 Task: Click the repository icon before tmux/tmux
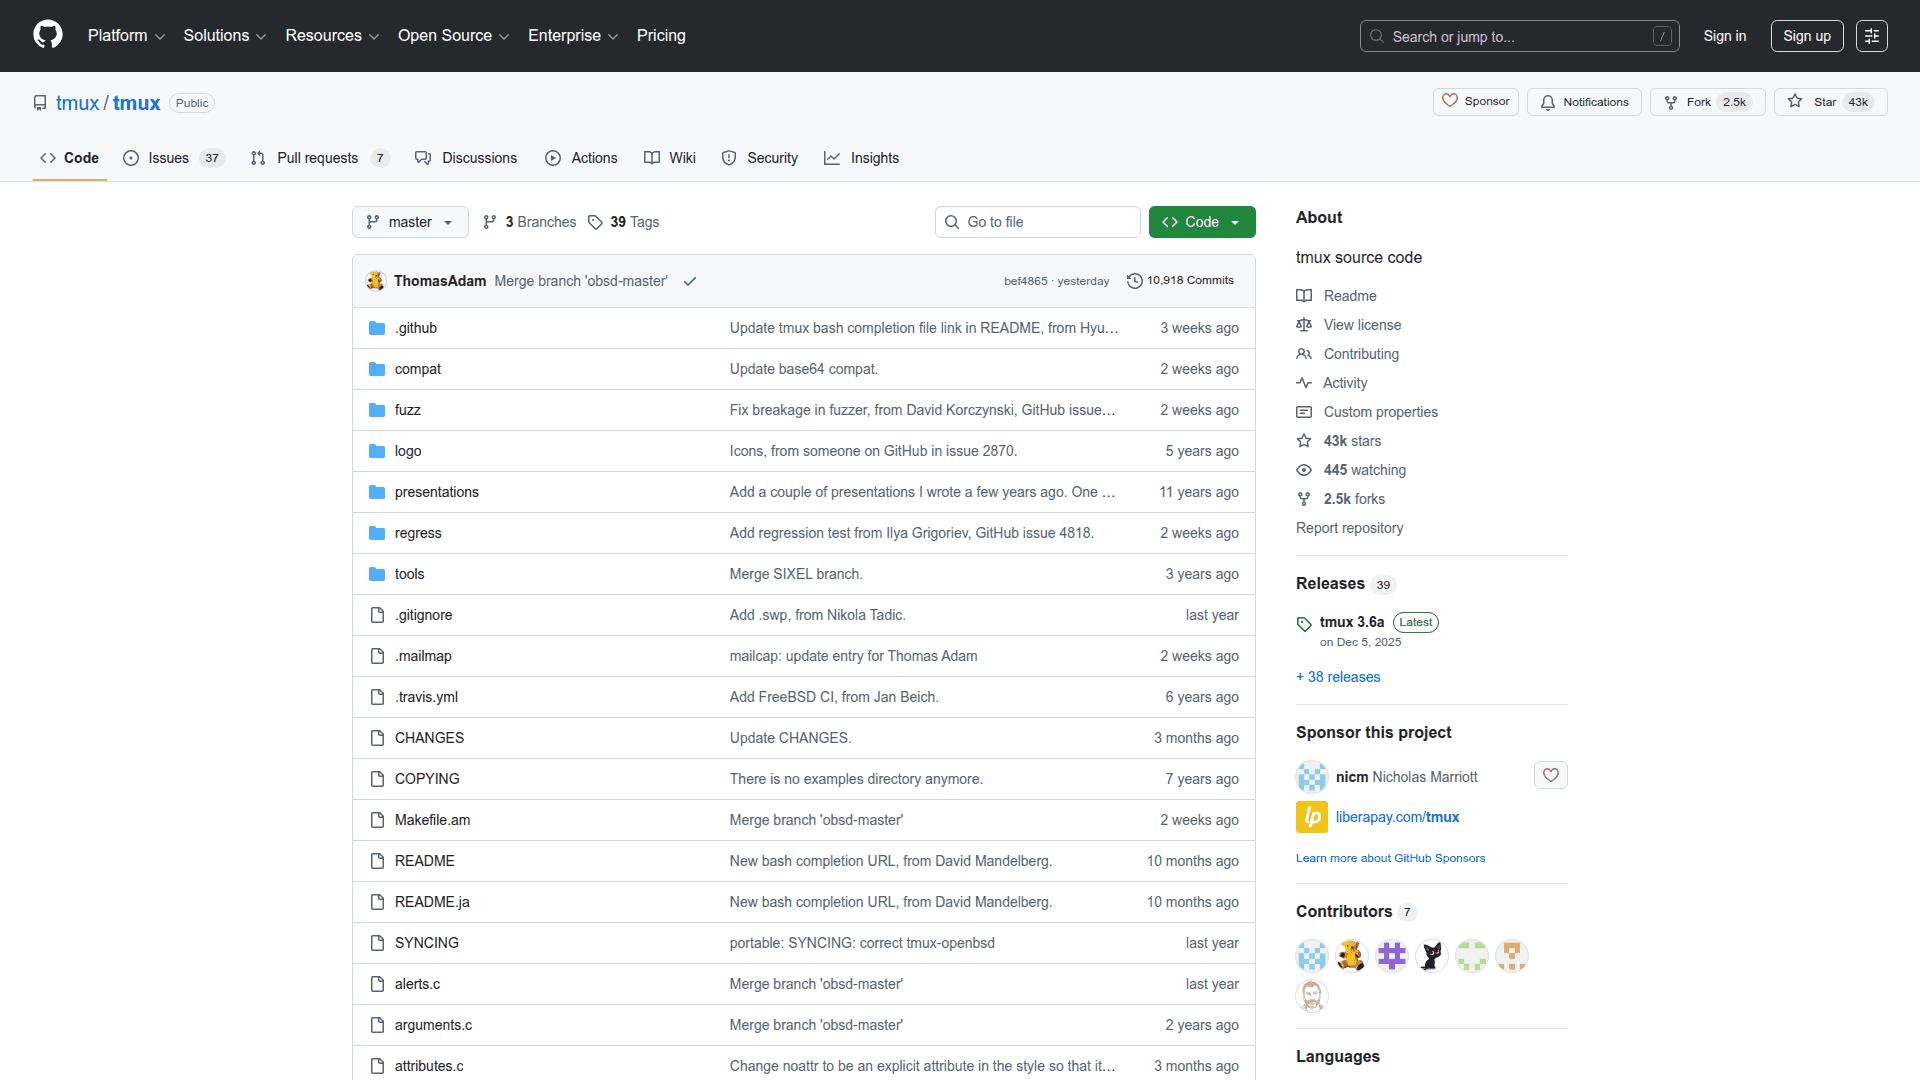pos(40,103)
